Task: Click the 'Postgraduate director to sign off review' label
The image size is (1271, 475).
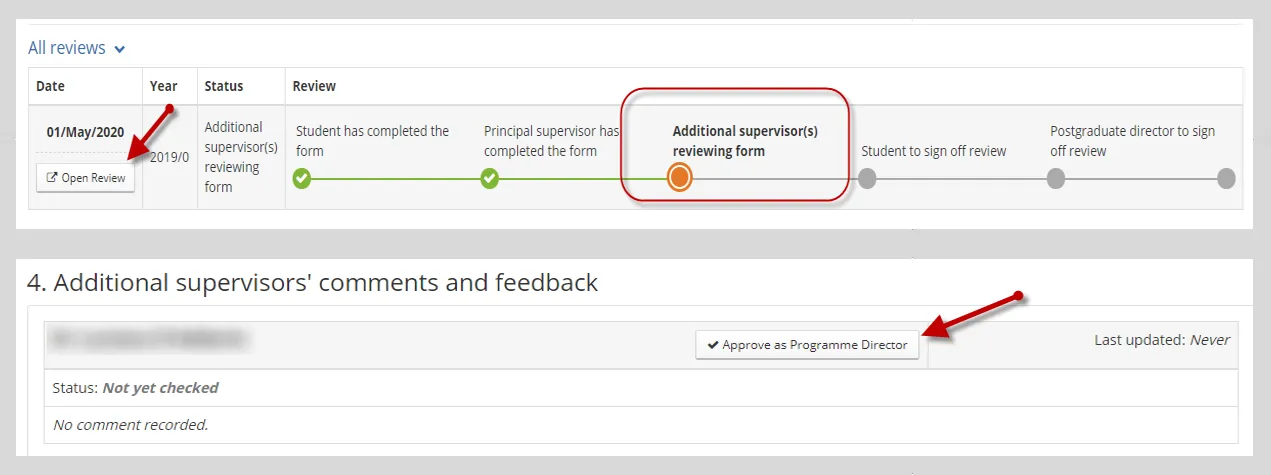Action: click(x=1132, y=141)
